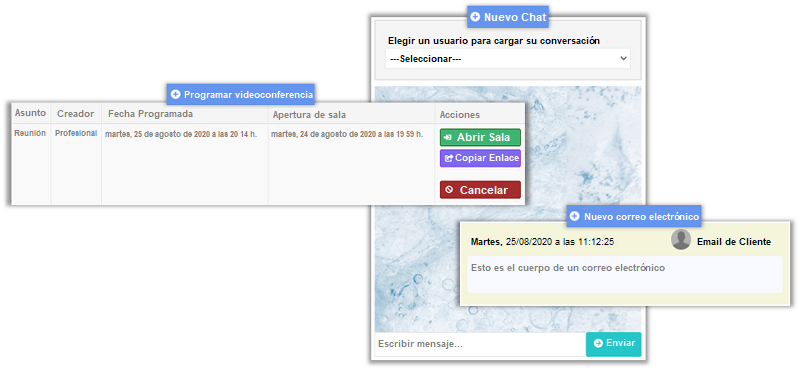This screenshot has width=800, height=370.
Task: Click the Creador column header
Action: (76, 113)
